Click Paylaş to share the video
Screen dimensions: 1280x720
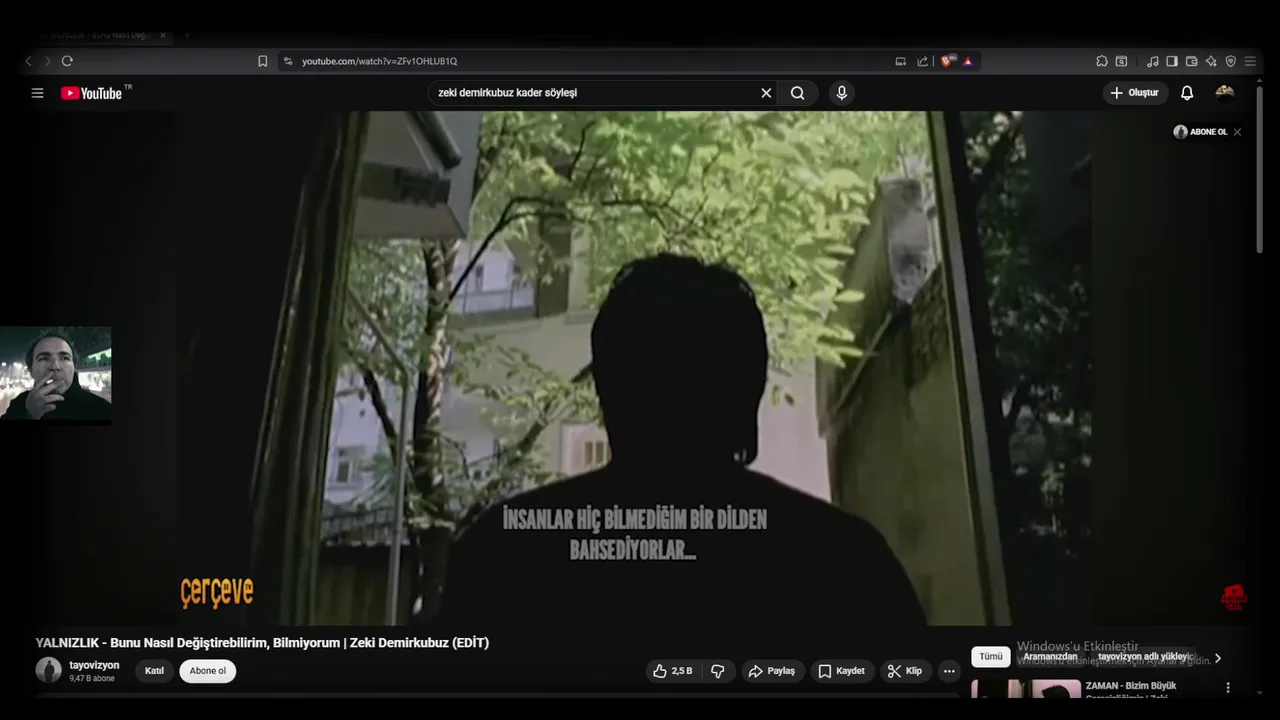pos(771,671)
